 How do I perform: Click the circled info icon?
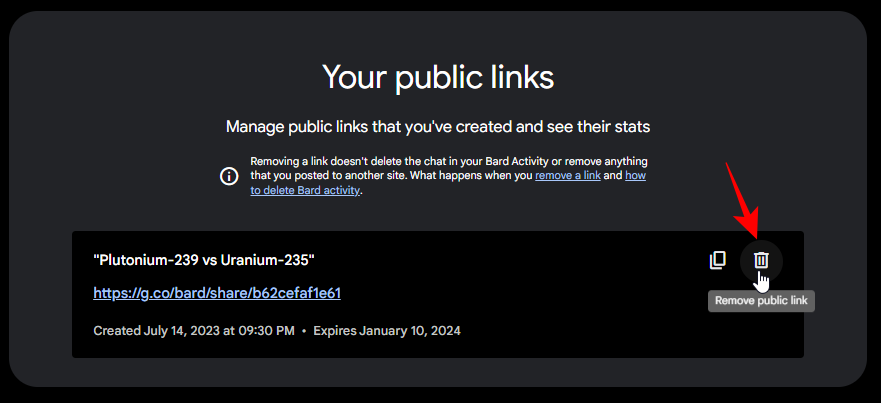pos(229,176)
